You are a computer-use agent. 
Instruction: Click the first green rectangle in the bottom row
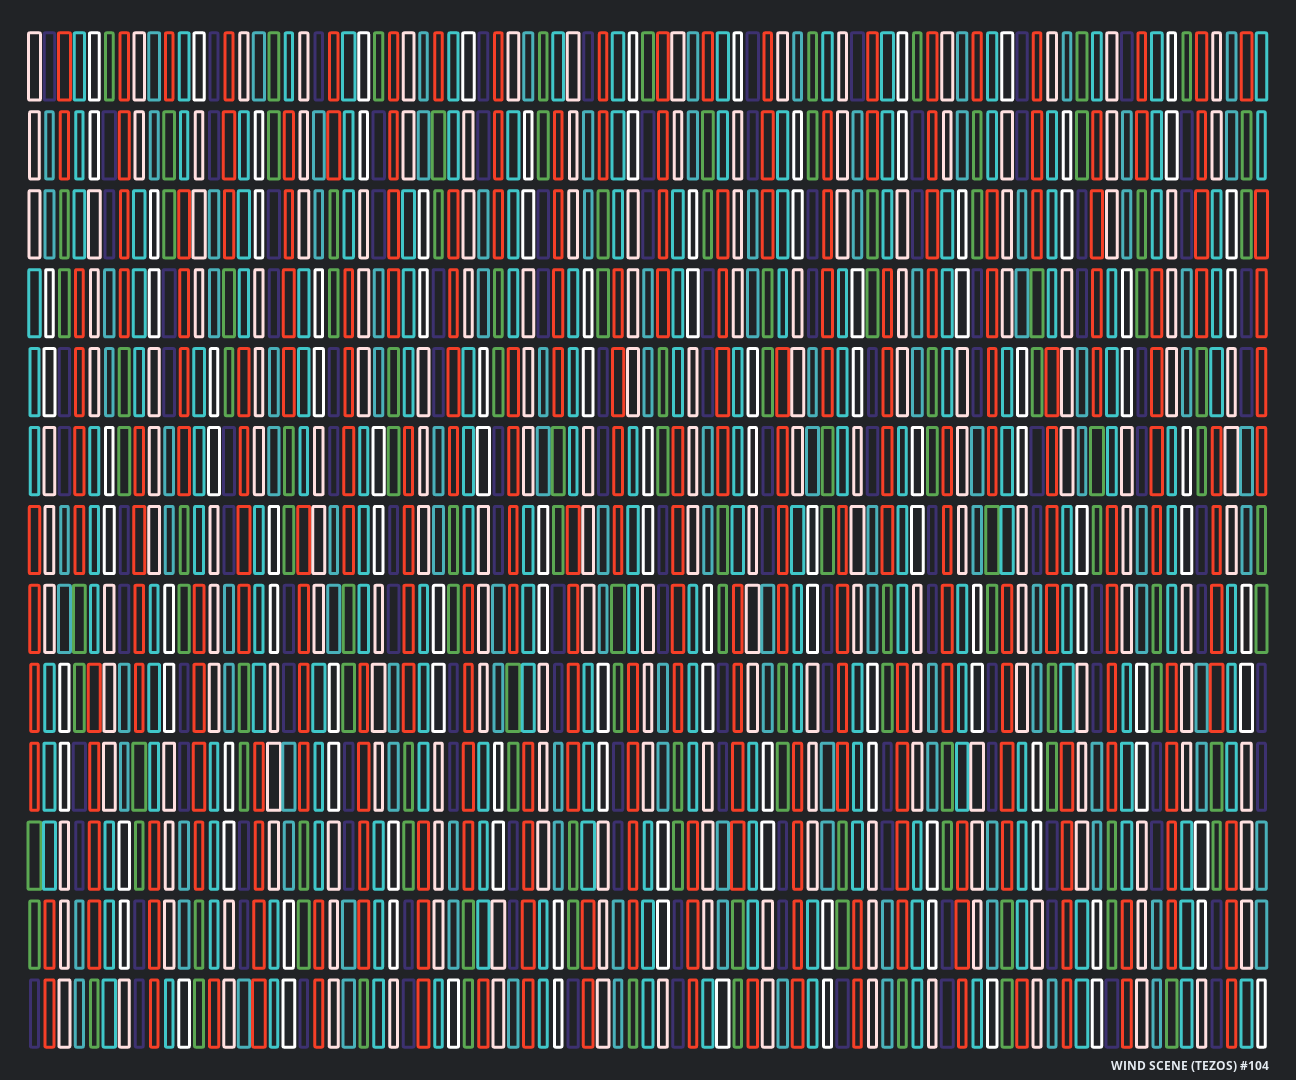point(94,1013)
